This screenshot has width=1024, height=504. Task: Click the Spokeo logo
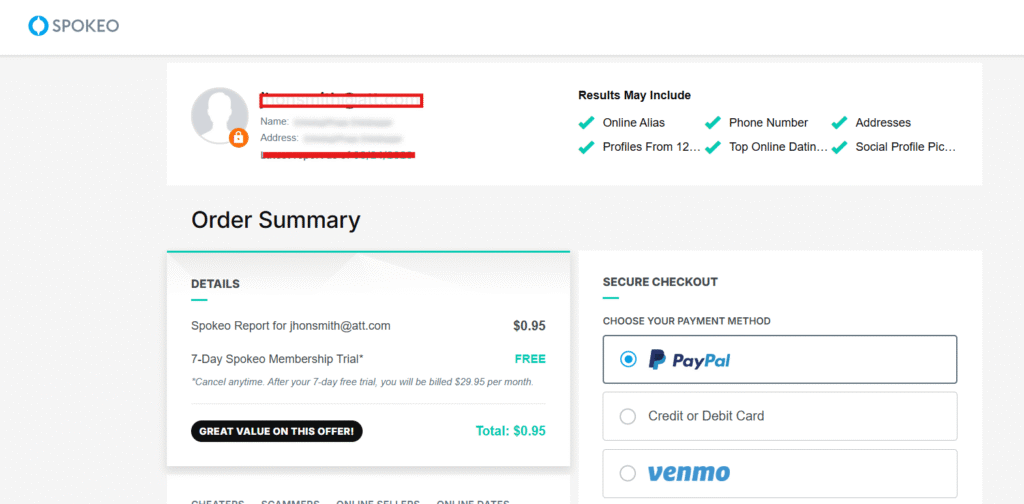[x=73, y=26]
